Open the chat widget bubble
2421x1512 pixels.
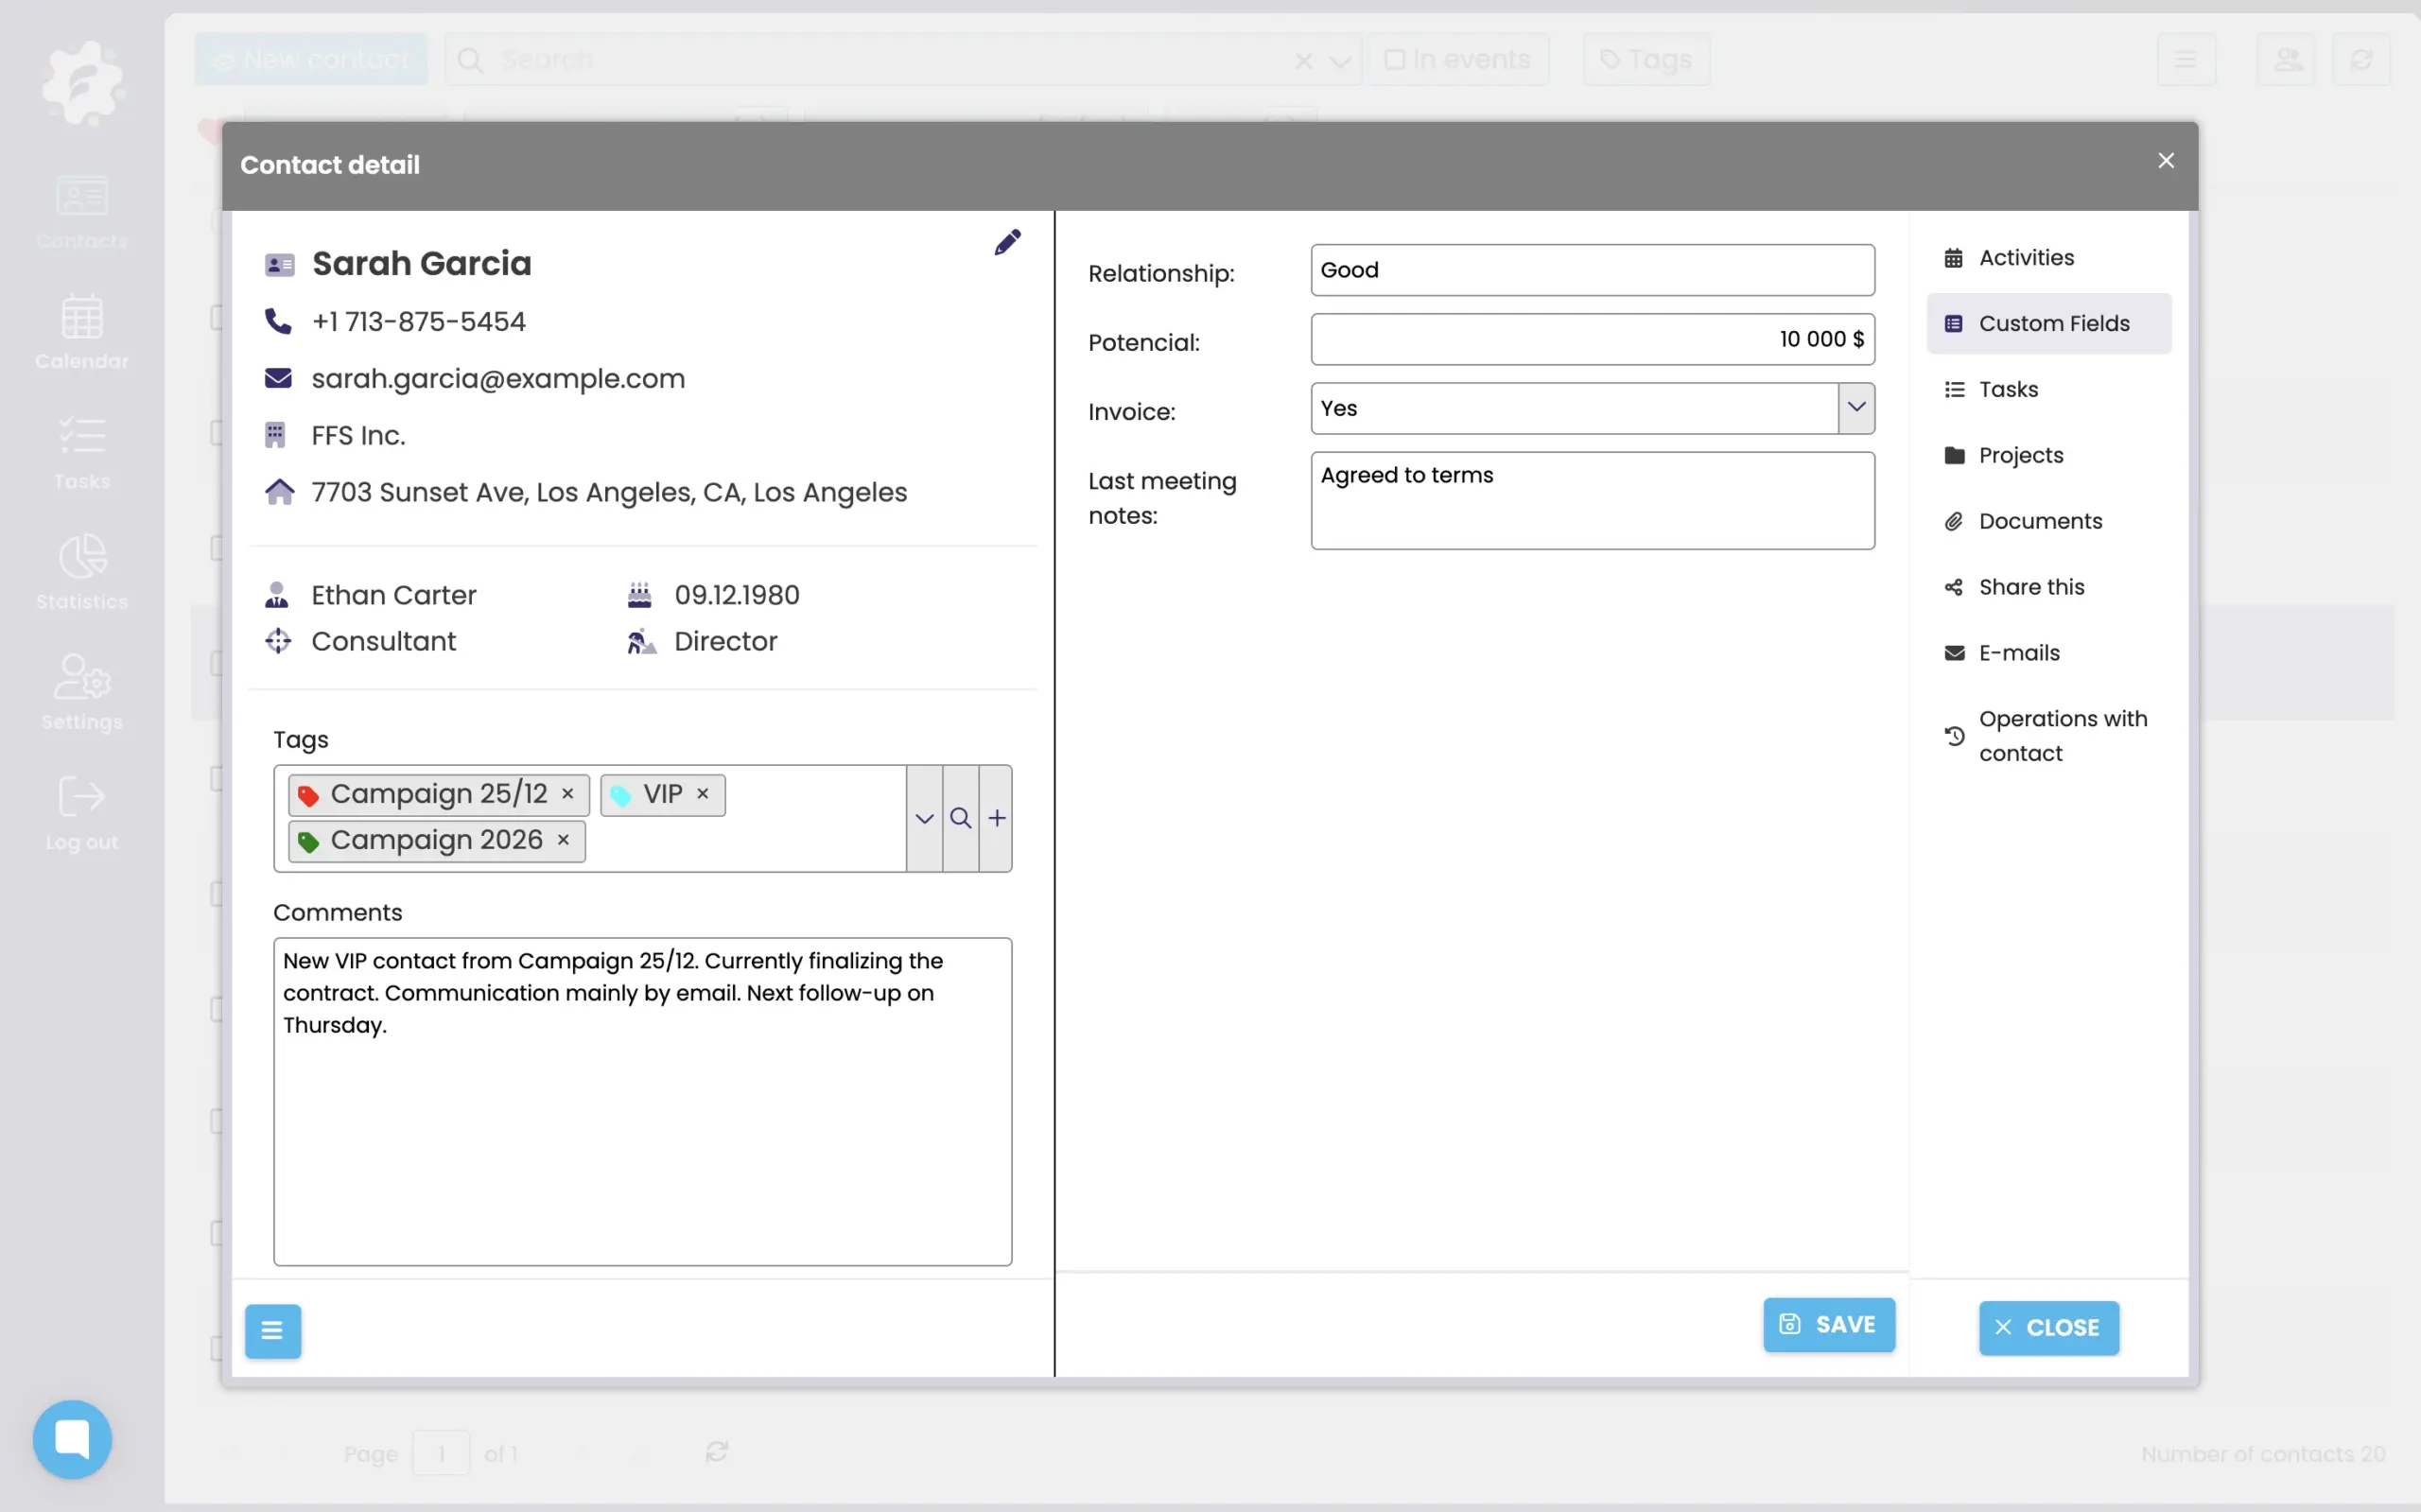[x=72, y=1438]
